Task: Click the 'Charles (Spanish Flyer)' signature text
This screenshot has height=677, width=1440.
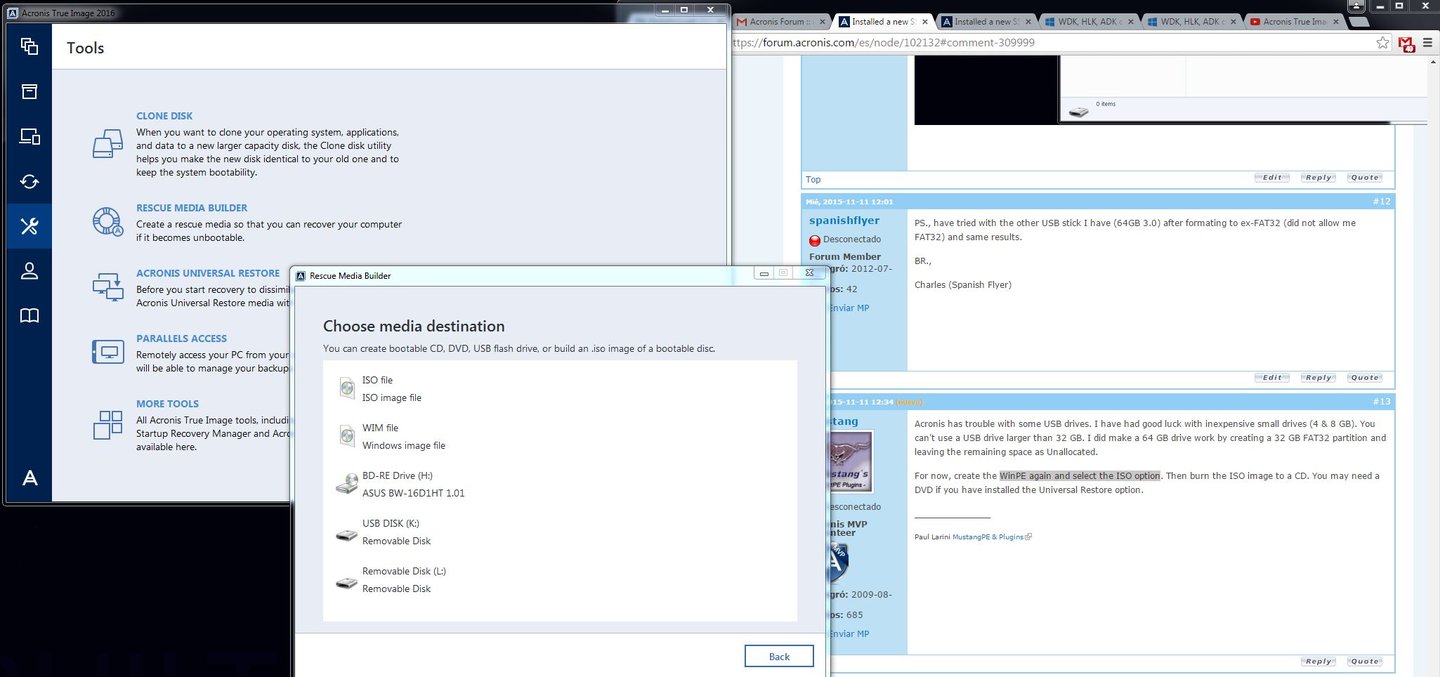Action: (965, 285)
